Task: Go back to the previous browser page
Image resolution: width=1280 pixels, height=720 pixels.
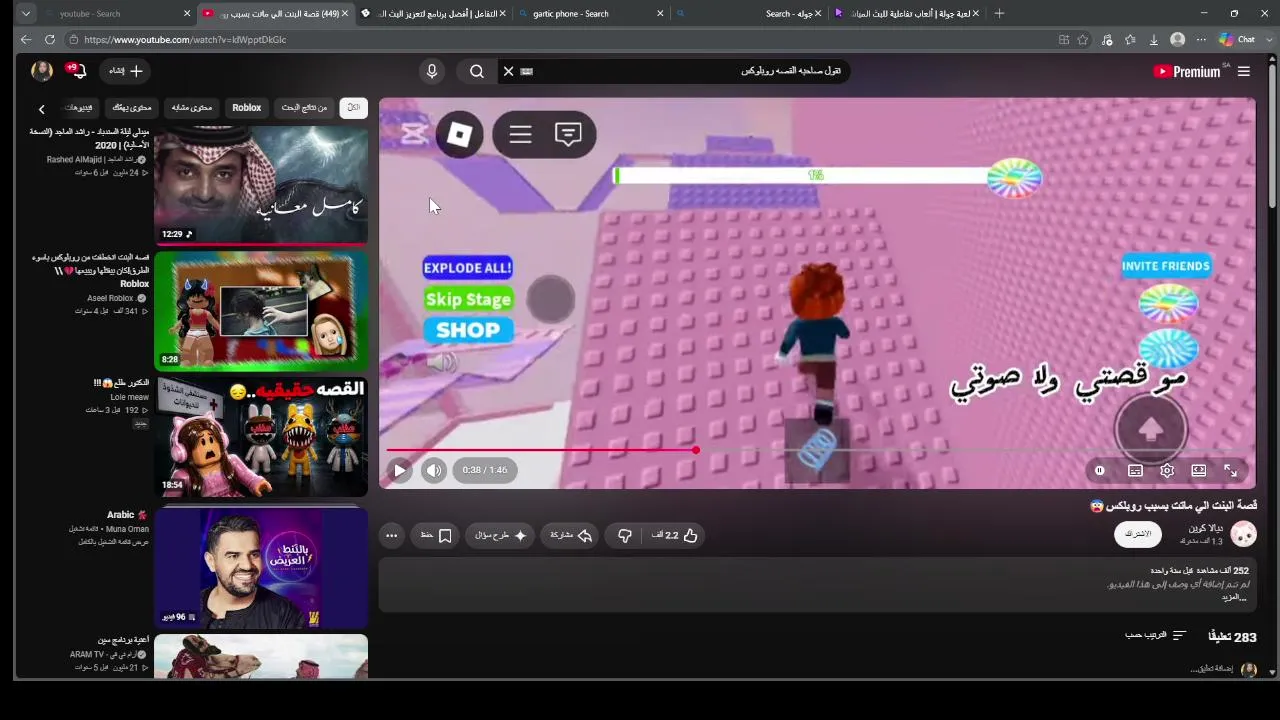Action: 26,40
